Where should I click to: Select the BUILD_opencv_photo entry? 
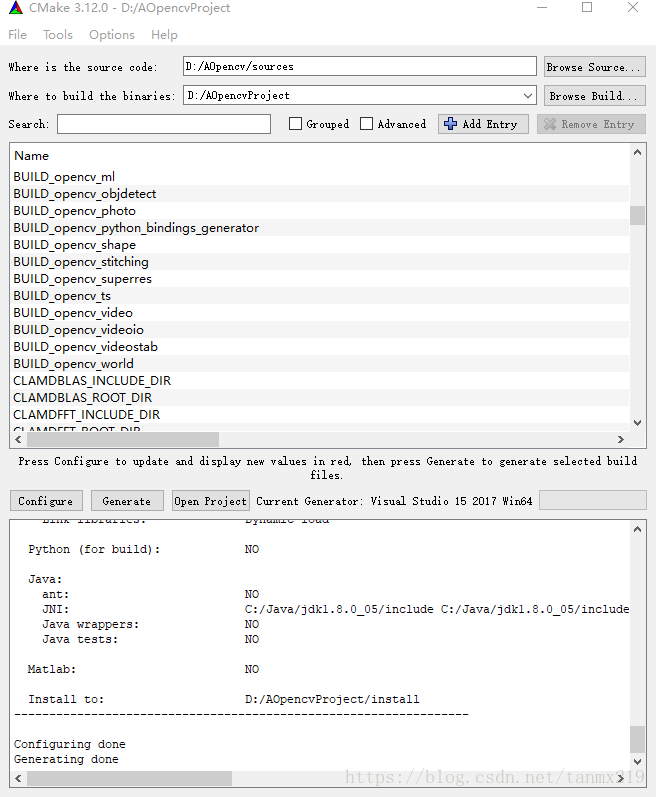pos(320,211)
